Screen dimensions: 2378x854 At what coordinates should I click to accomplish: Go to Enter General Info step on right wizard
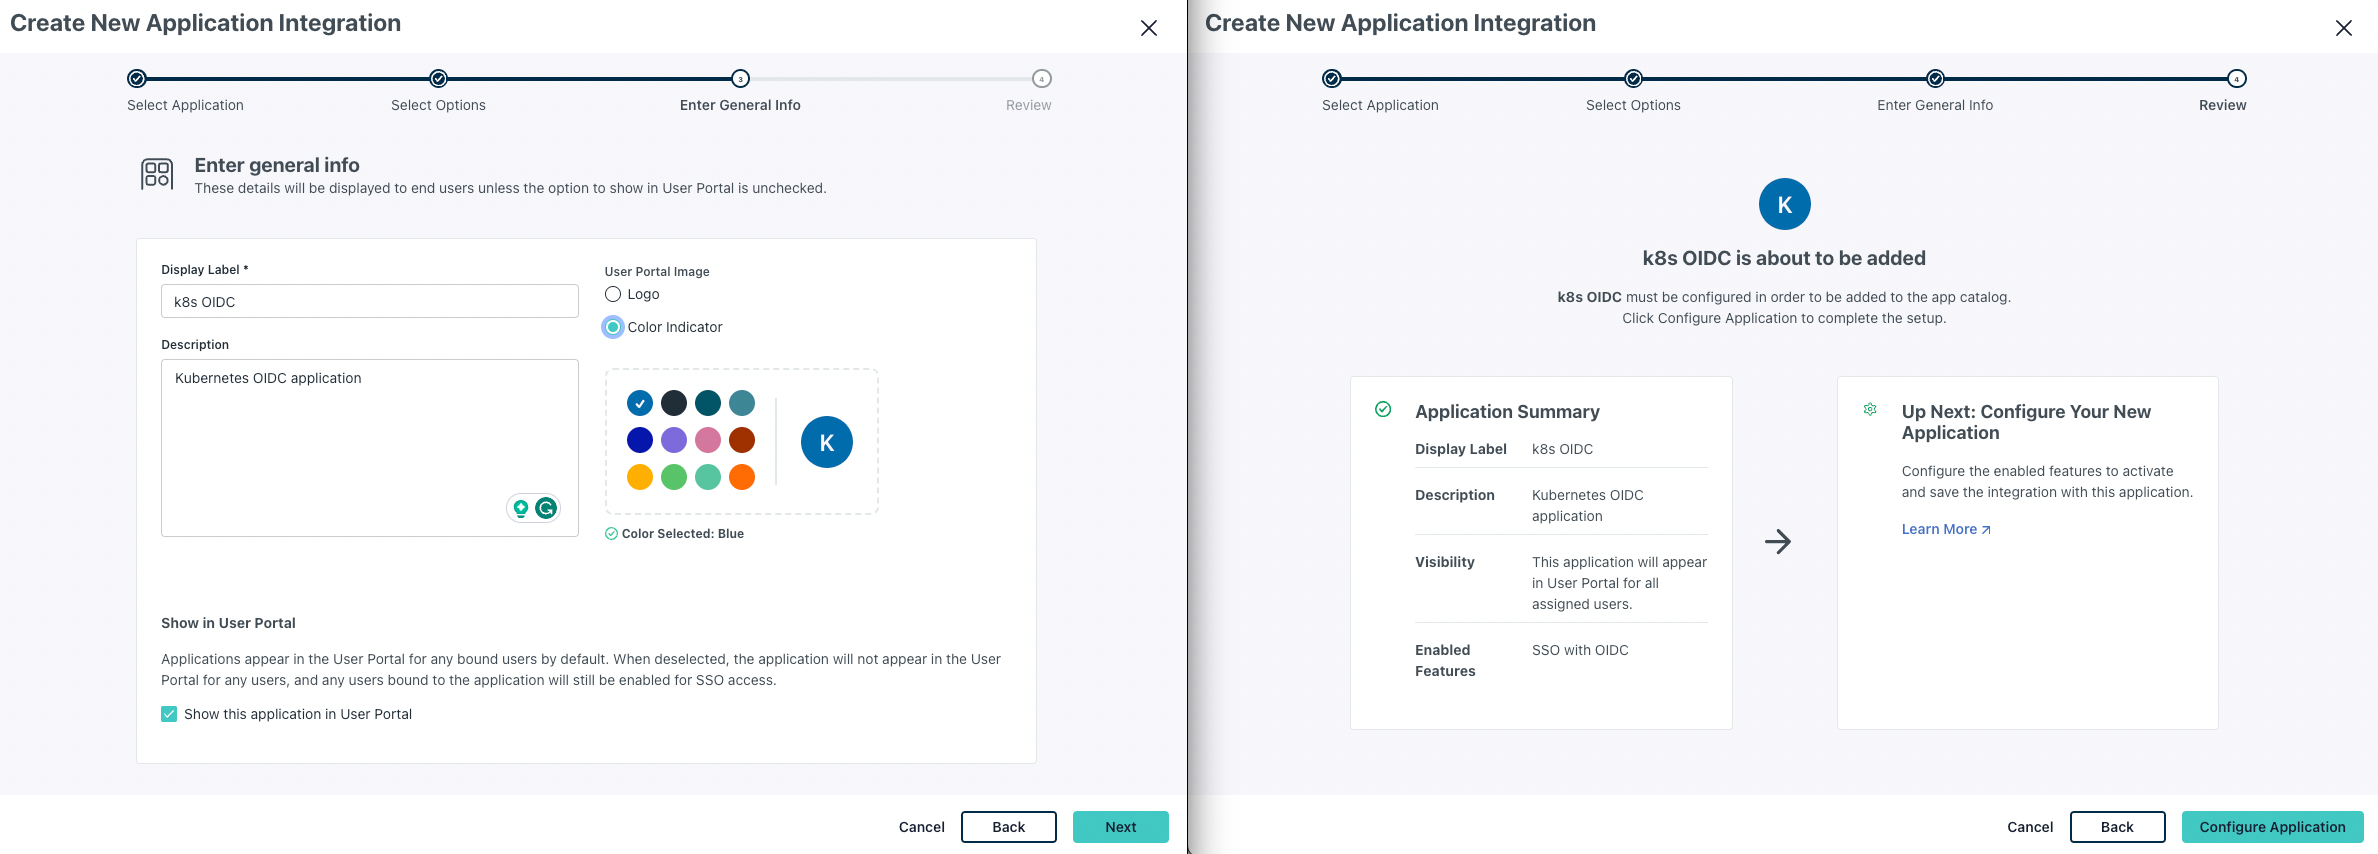click(1935, 79)
